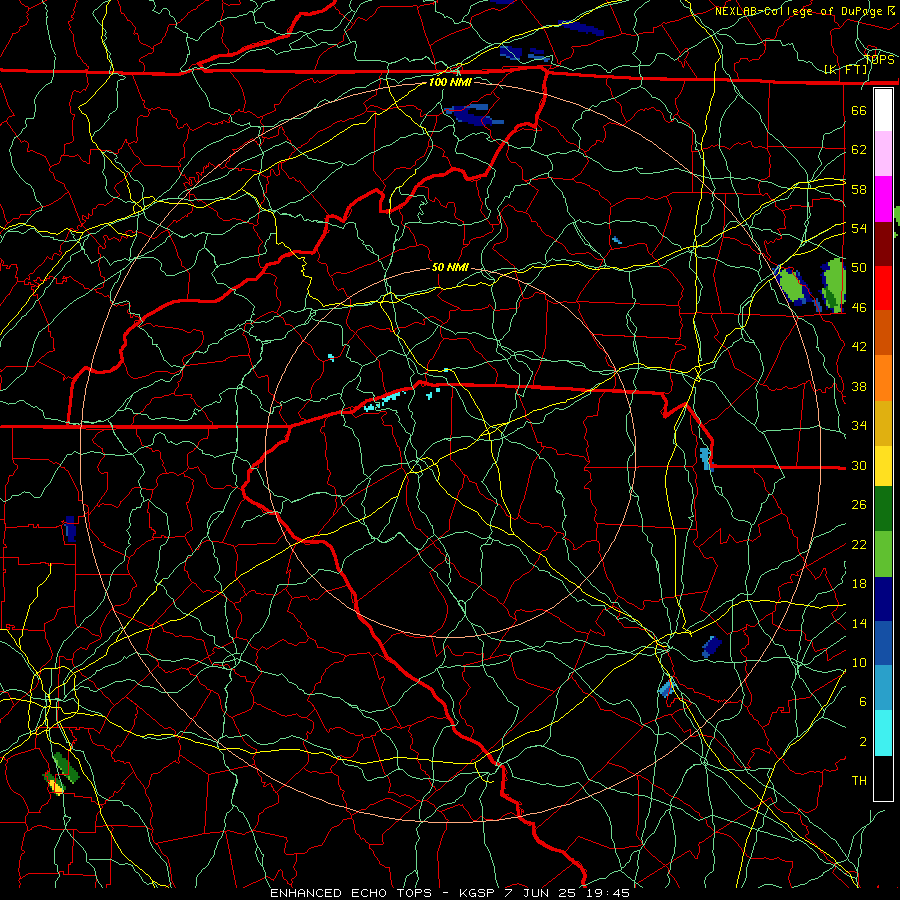900x900 pixels.
Task: Click the yellow echo cell on the map
Action: click(56, 785)
